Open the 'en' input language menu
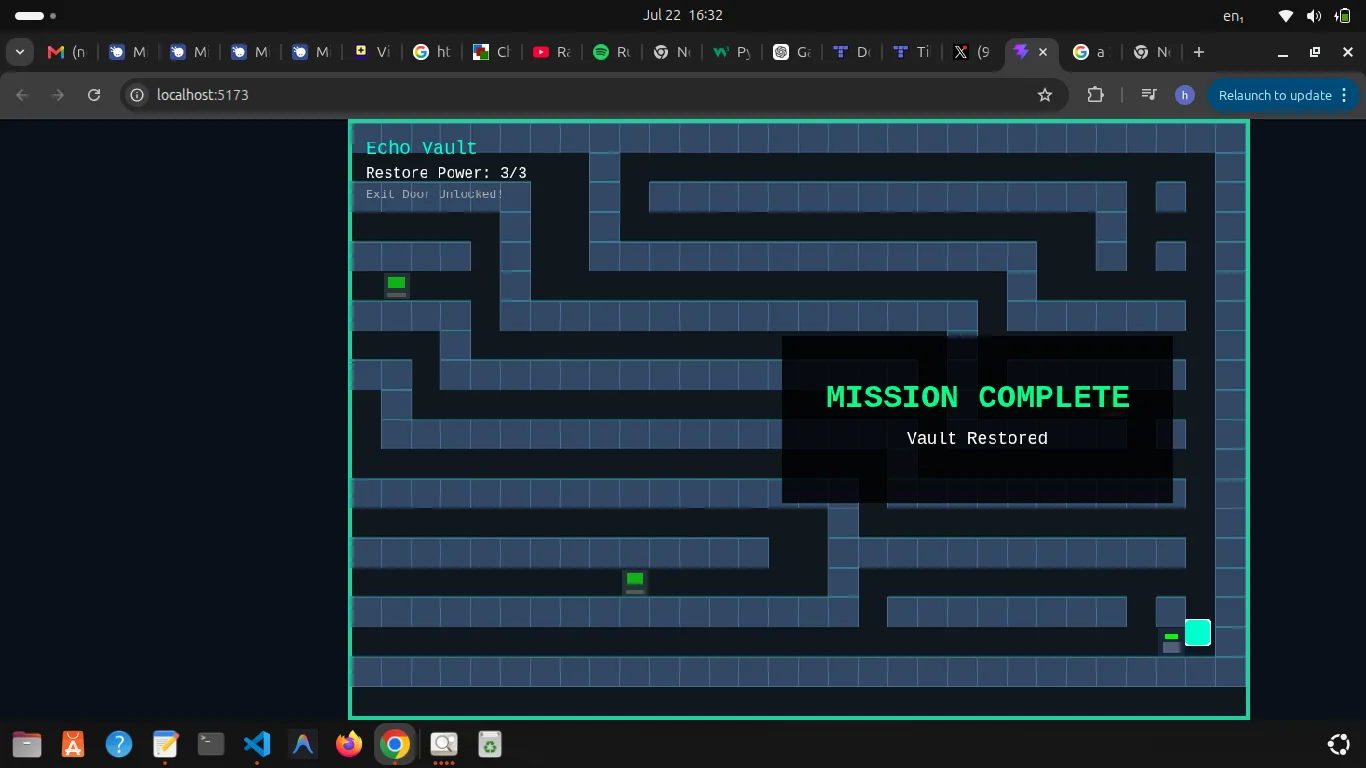This screenshot has height=768, width=1366. point(1233,16)
